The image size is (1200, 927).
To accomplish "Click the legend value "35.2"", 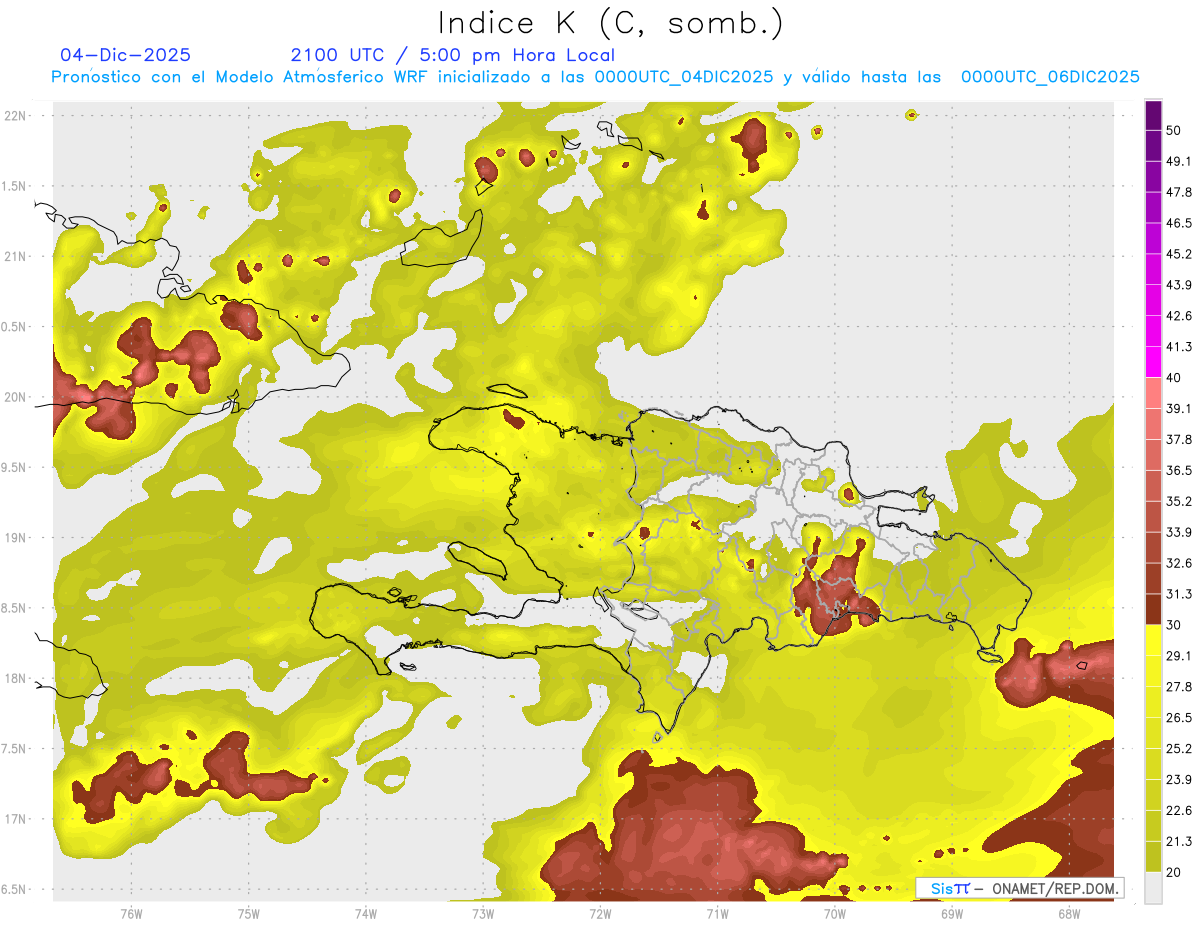I will tap(1179, 501).
